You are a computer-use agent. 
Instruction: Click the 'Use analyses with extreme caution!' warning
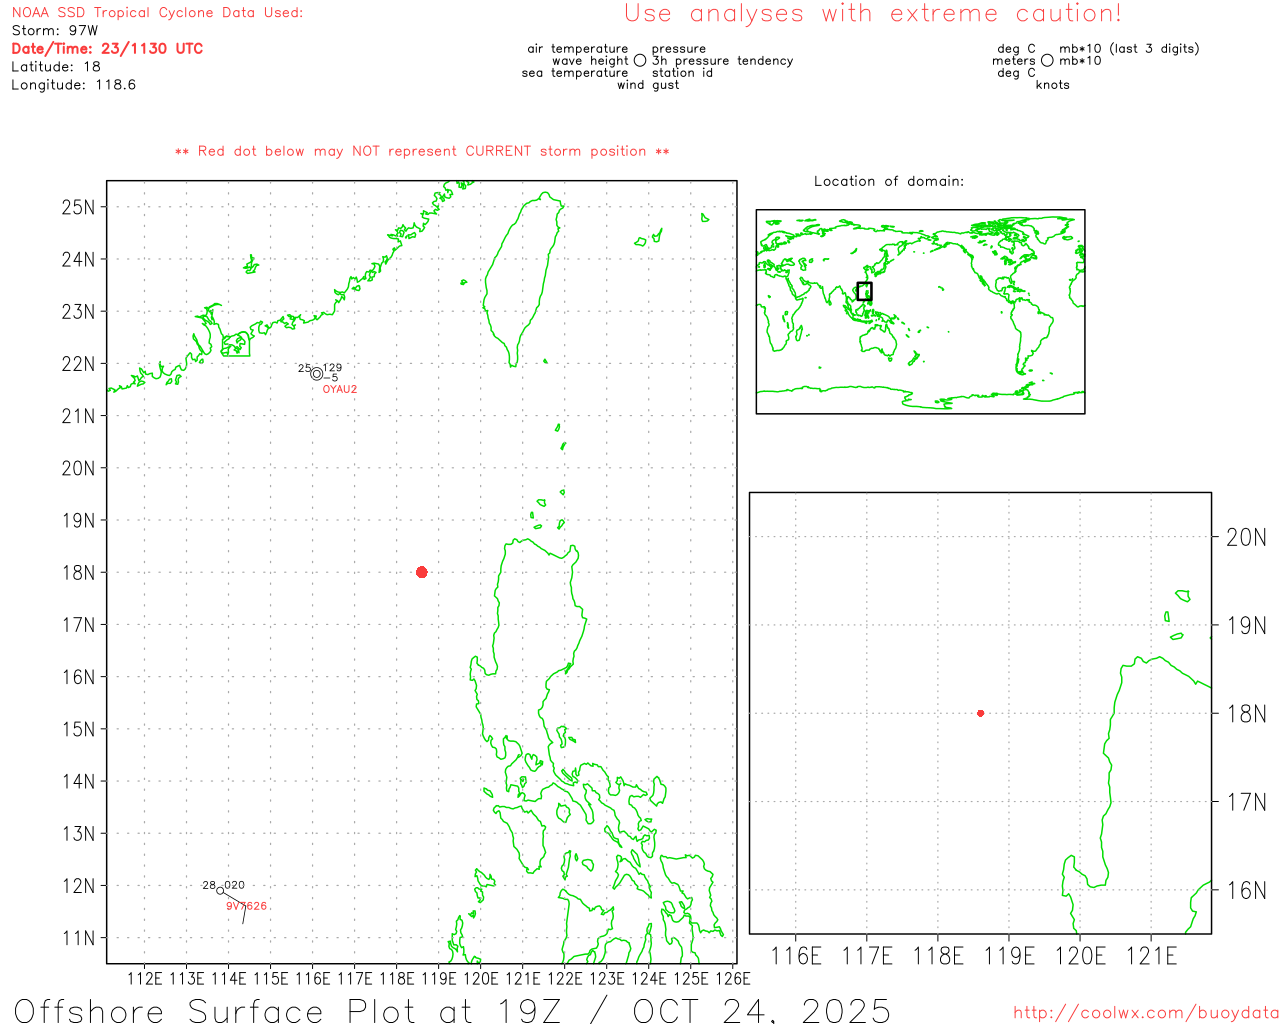tap(872, 14)
